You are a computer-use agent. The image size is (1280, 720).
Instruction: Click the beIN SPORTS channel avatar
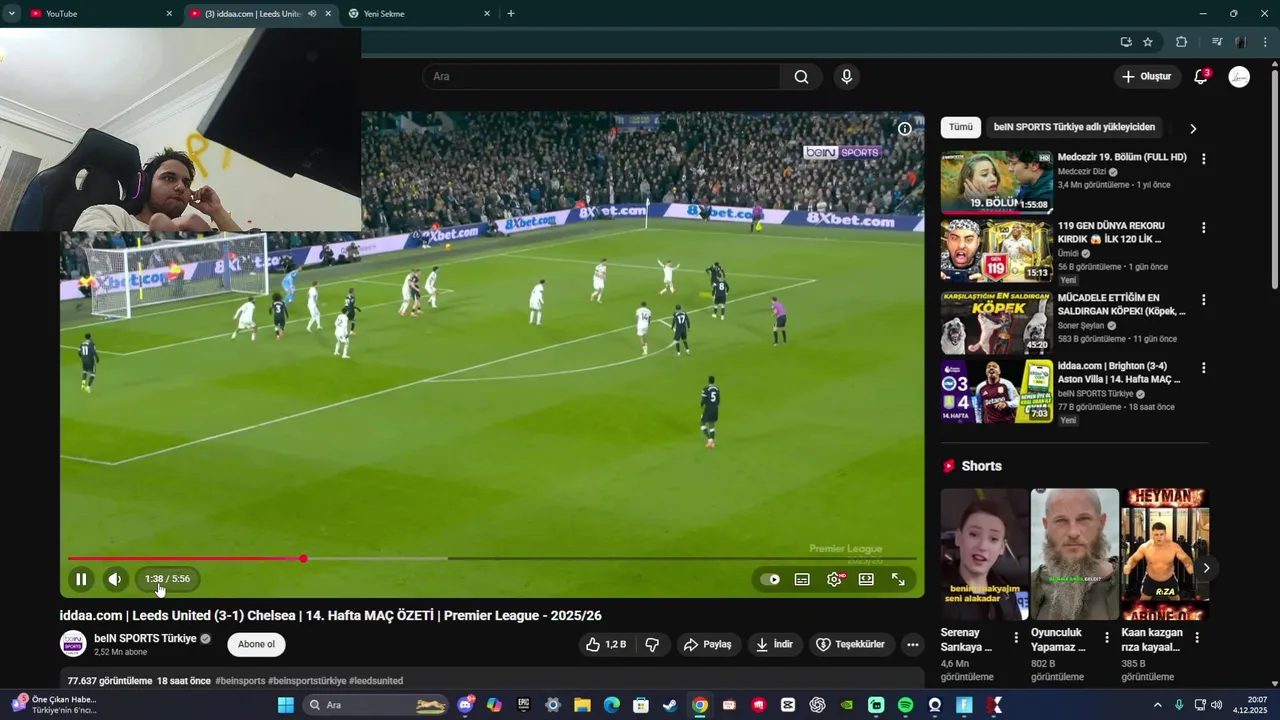pyautogui.click(x=73, y=645)
